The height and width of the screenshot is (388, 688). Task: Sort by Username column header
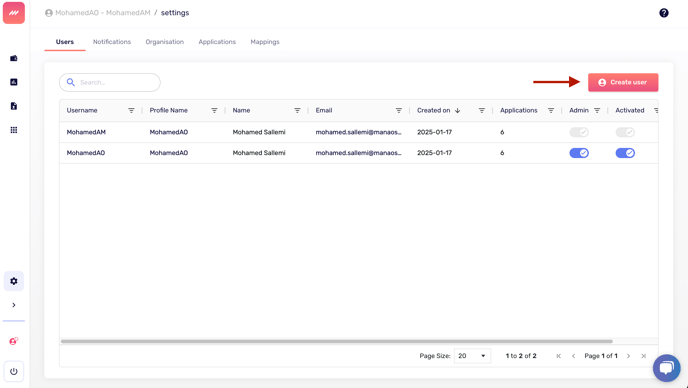82,111
